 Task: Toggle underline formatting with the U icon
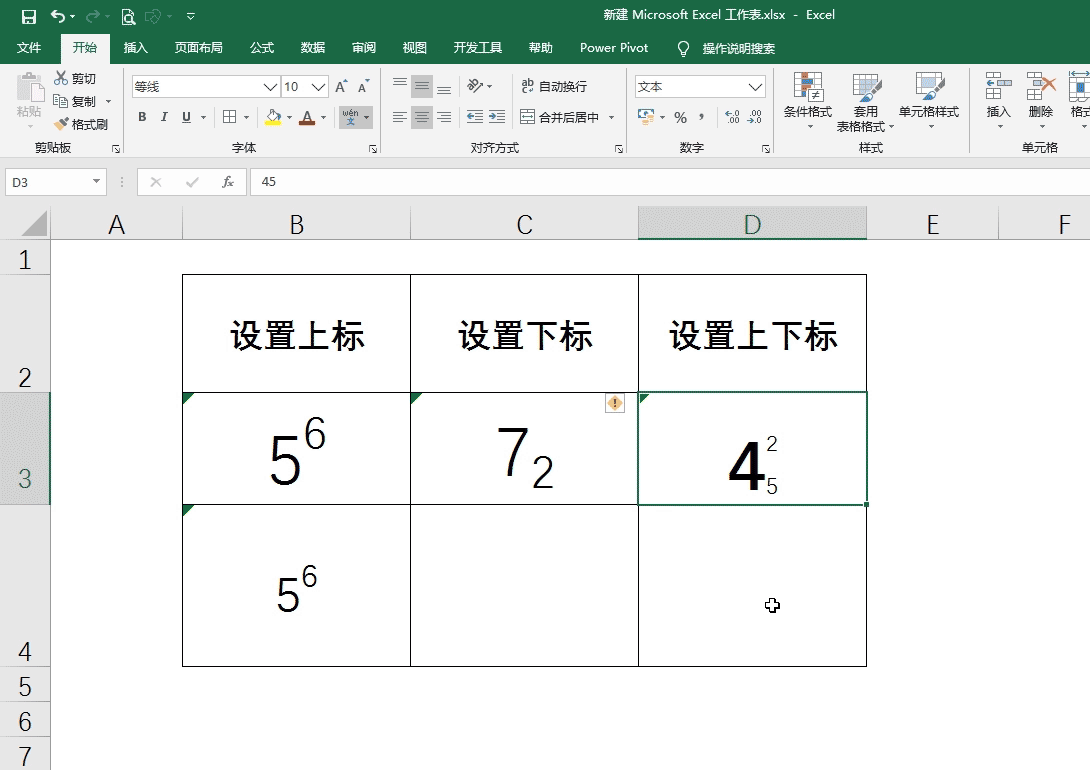pyautogui.click(x=186, y=117)
